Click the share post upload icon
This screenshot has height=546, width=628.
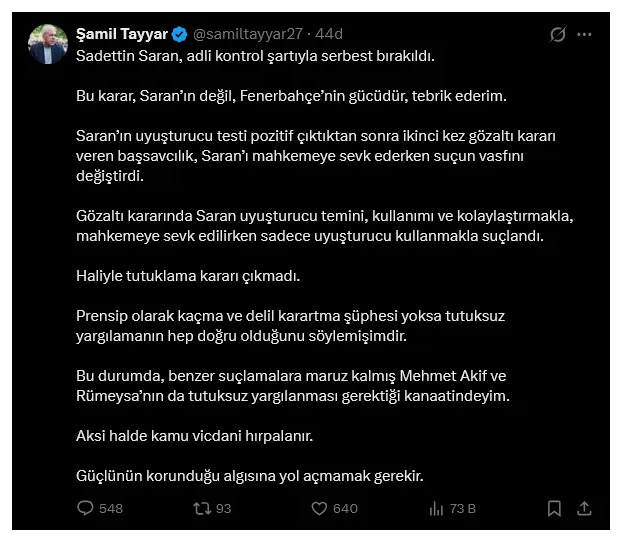pos(585,508)
